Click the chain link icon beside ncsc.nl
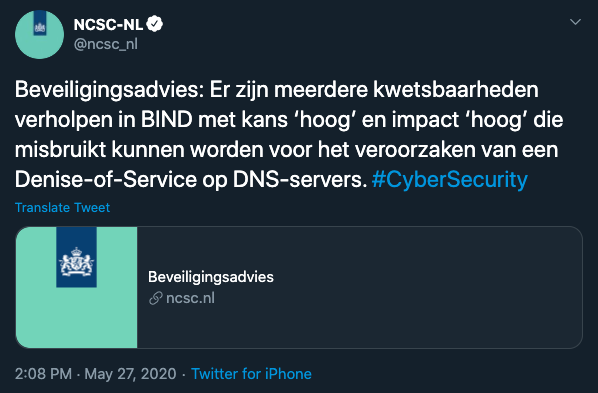 pyautogui.click(x=156, y=298)
